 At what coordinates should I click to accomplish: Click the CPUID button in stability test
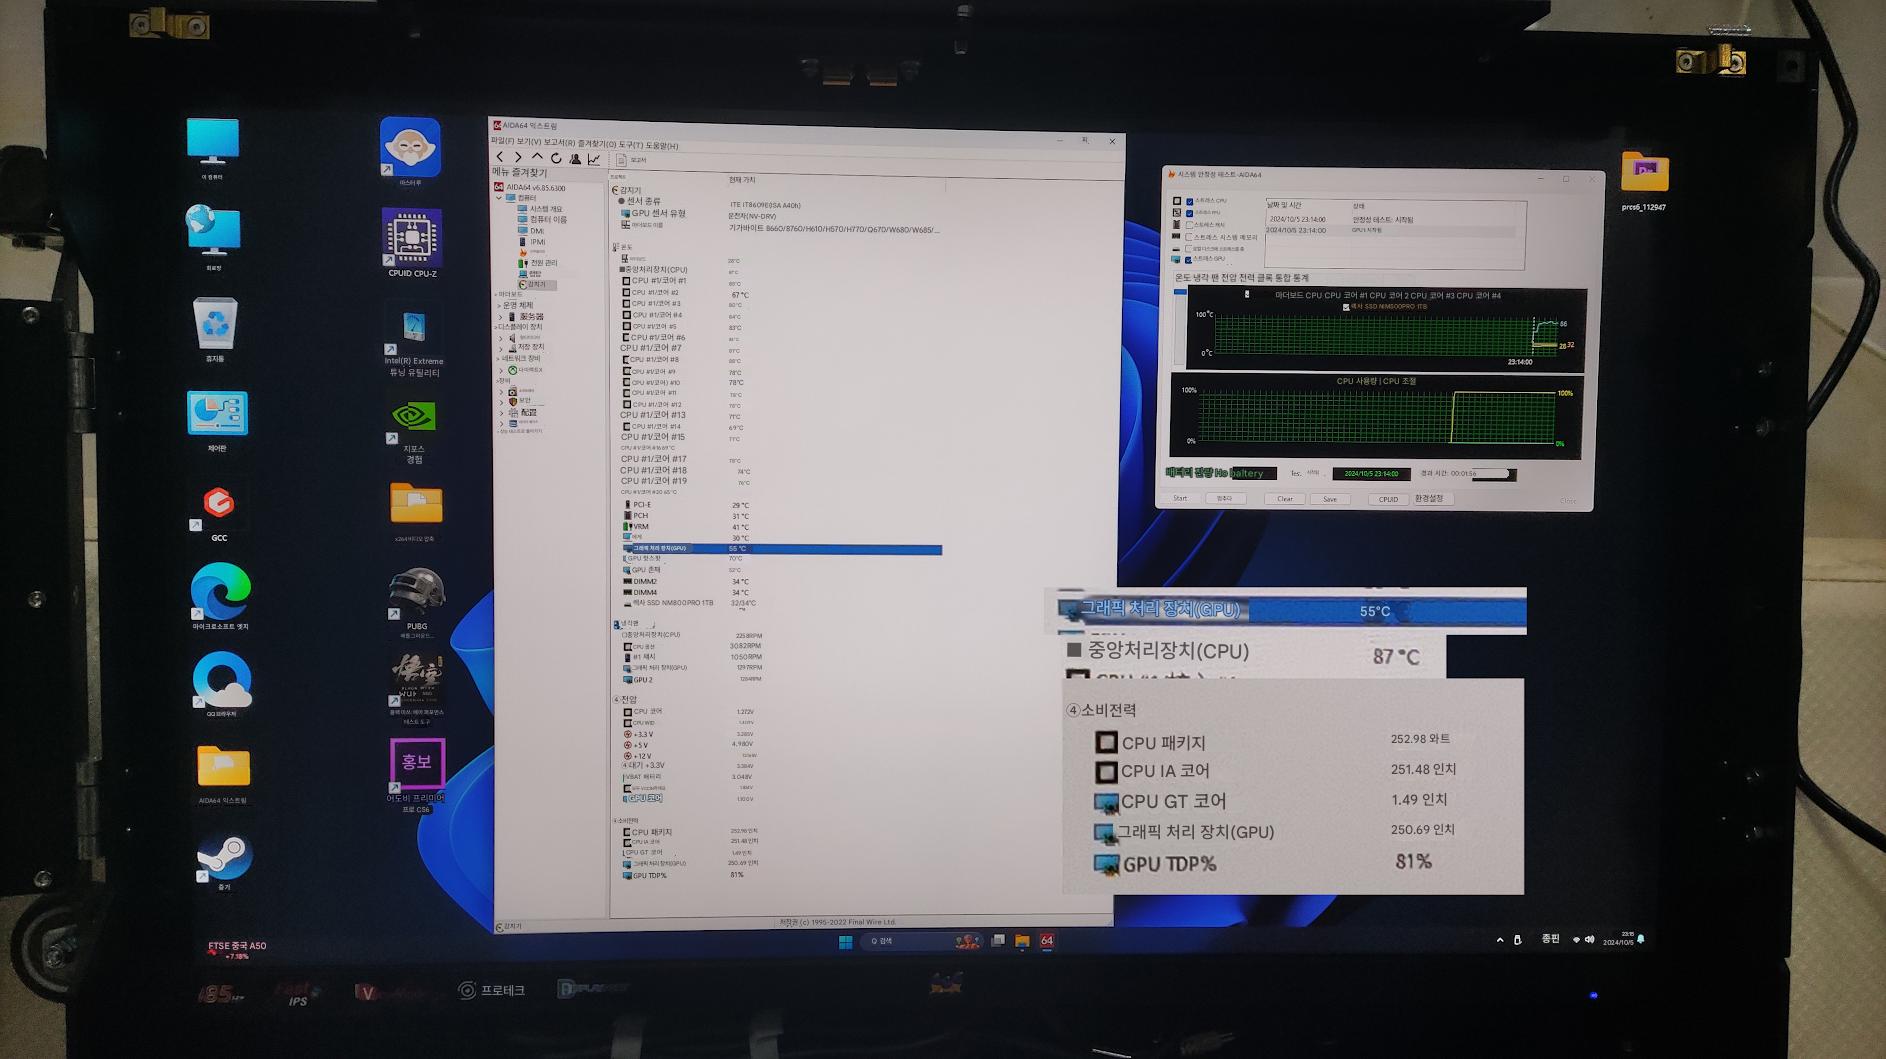1387,499
